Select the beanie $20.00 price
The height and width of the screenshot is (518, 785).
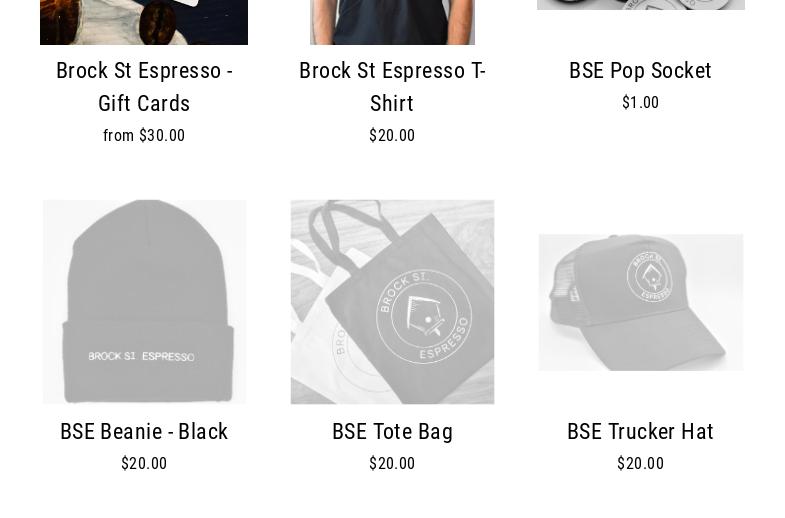tap(144, 463)
